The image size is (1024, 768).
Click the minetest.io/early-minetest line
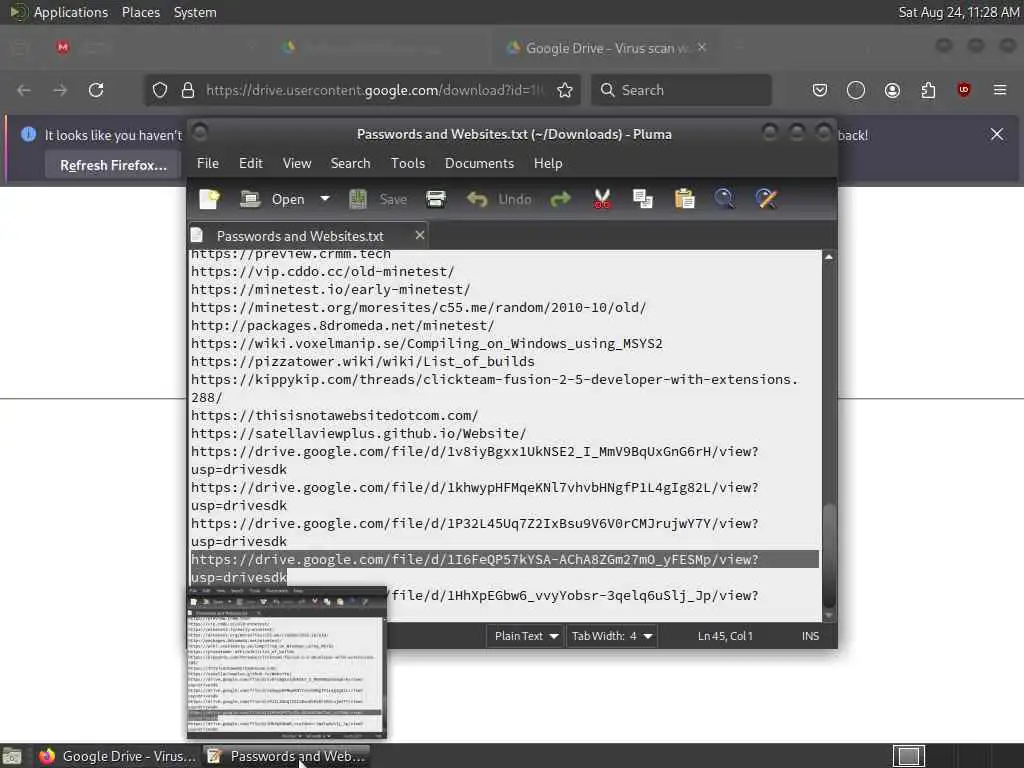330,289
